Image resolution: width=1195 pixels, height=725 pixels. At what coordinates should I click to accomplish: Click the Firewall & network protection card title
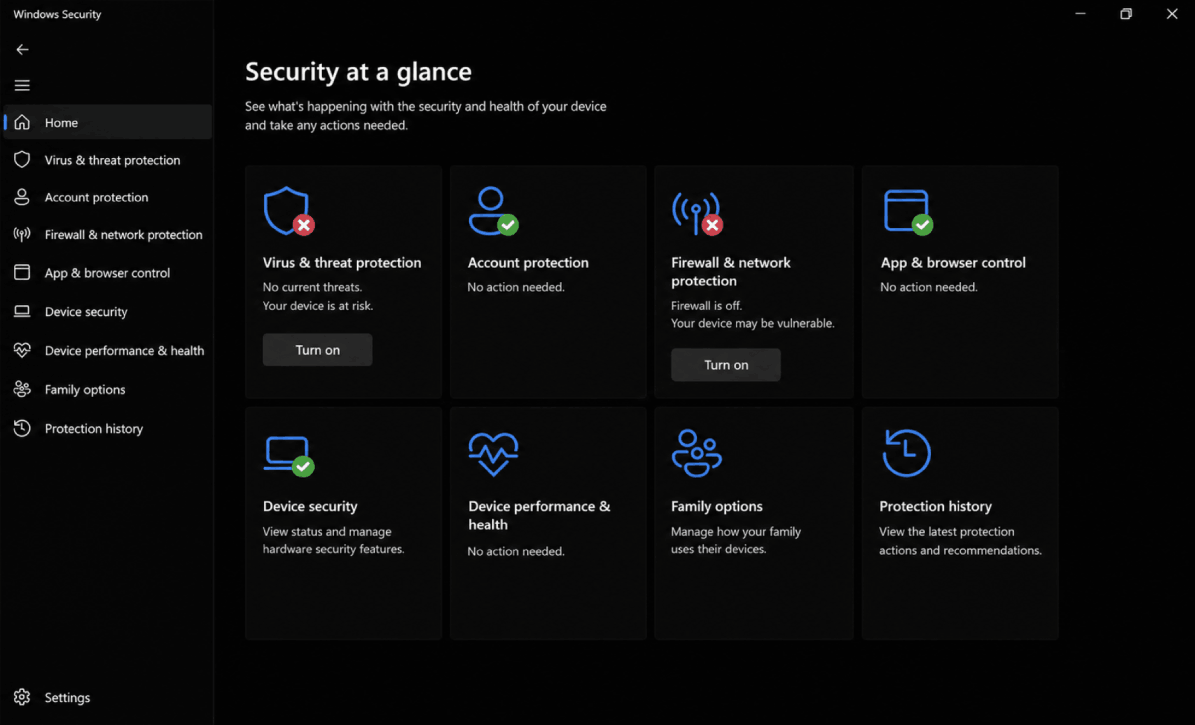point(730,271)
